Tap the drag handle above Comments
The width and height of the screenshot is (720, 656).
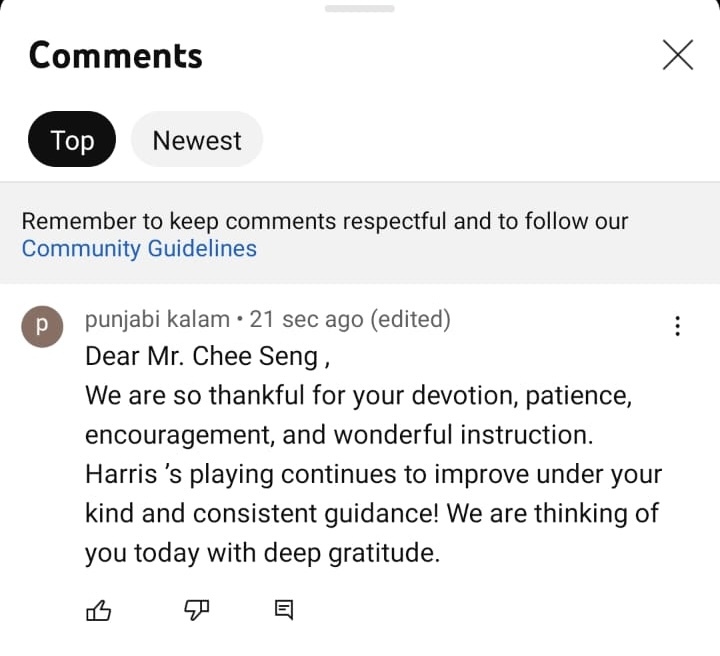(x=360, y=8)
